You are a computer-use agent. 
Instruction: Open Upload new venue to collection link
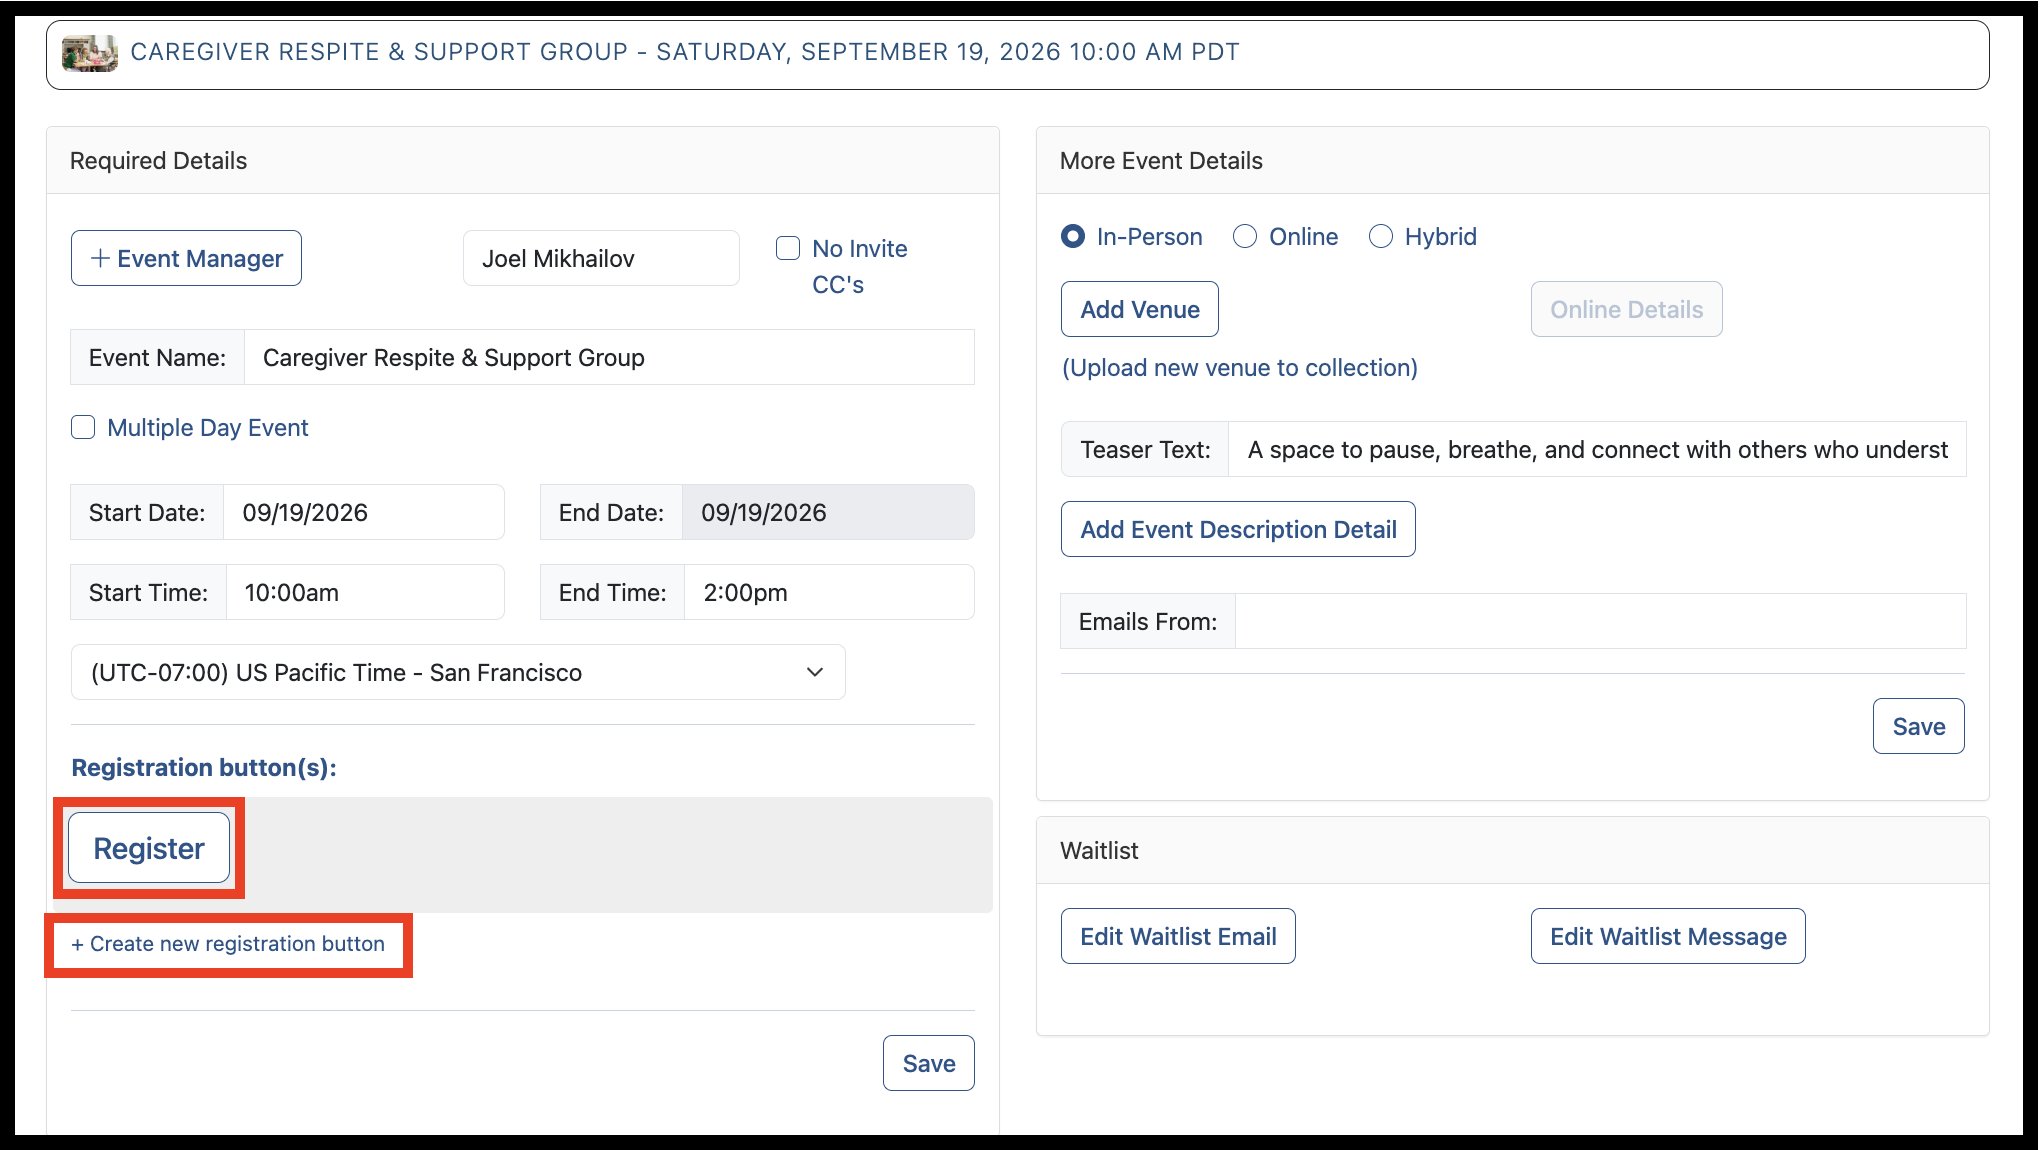tap(1240, 368)
